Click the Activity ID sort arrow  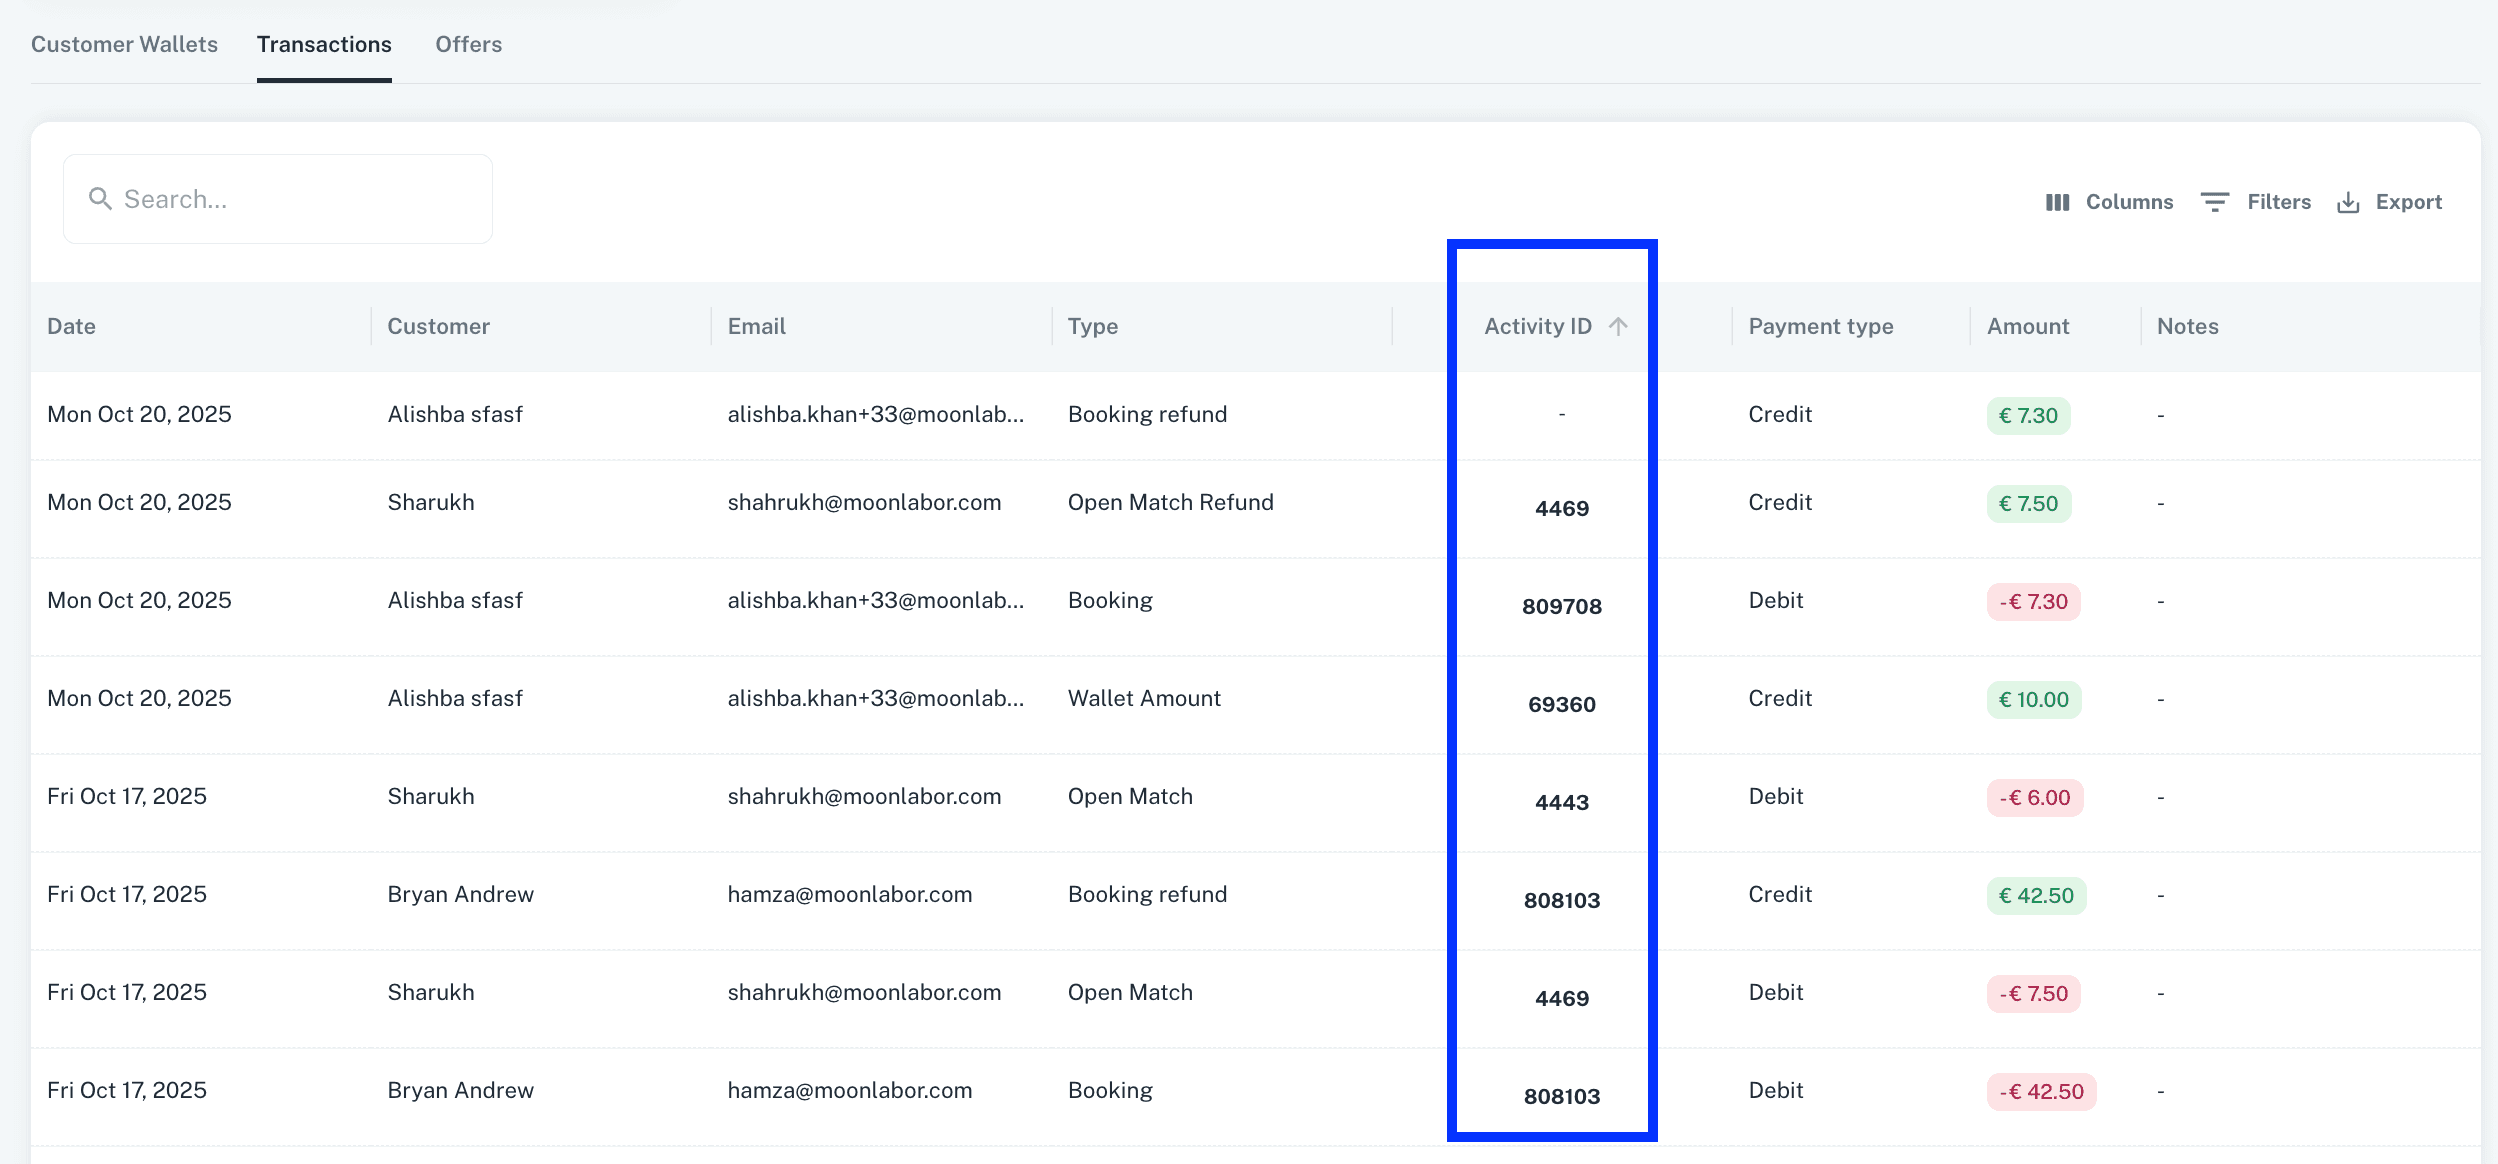click(x=1618, y=326)
